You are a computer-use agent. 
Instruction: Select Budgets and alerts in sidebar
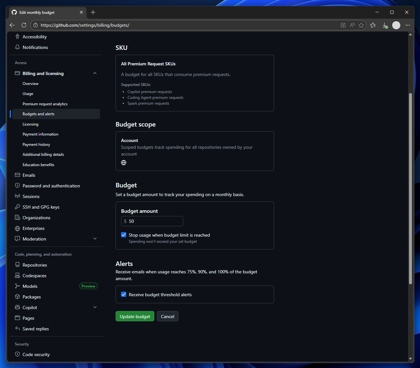(56, 114)
